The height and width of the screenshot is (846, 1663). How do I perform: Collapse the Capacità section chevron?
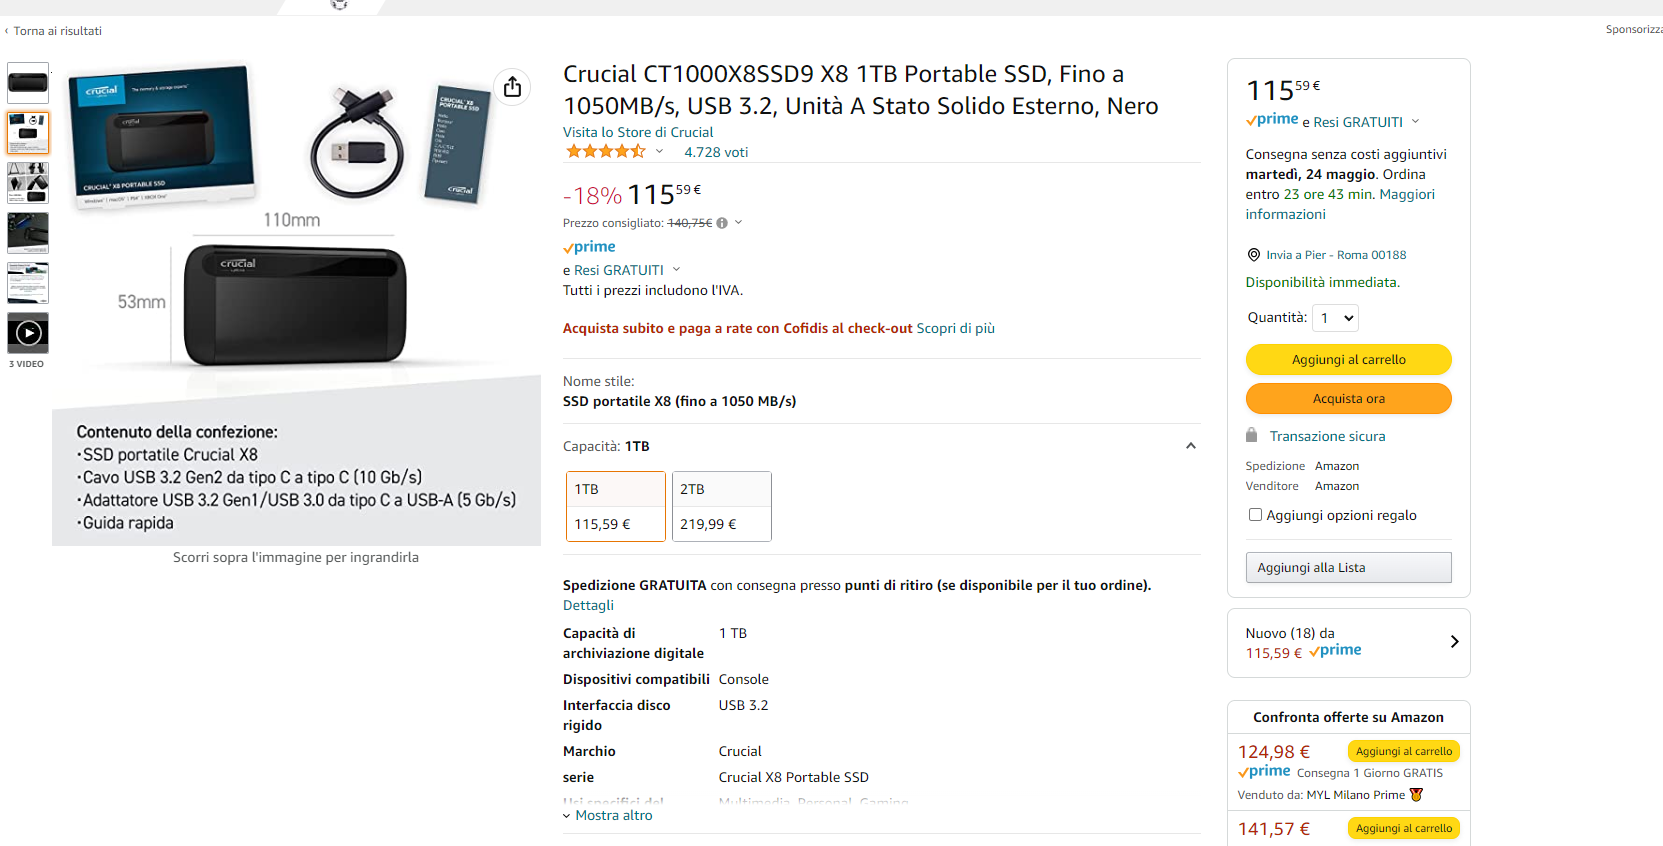point(1190,446)
